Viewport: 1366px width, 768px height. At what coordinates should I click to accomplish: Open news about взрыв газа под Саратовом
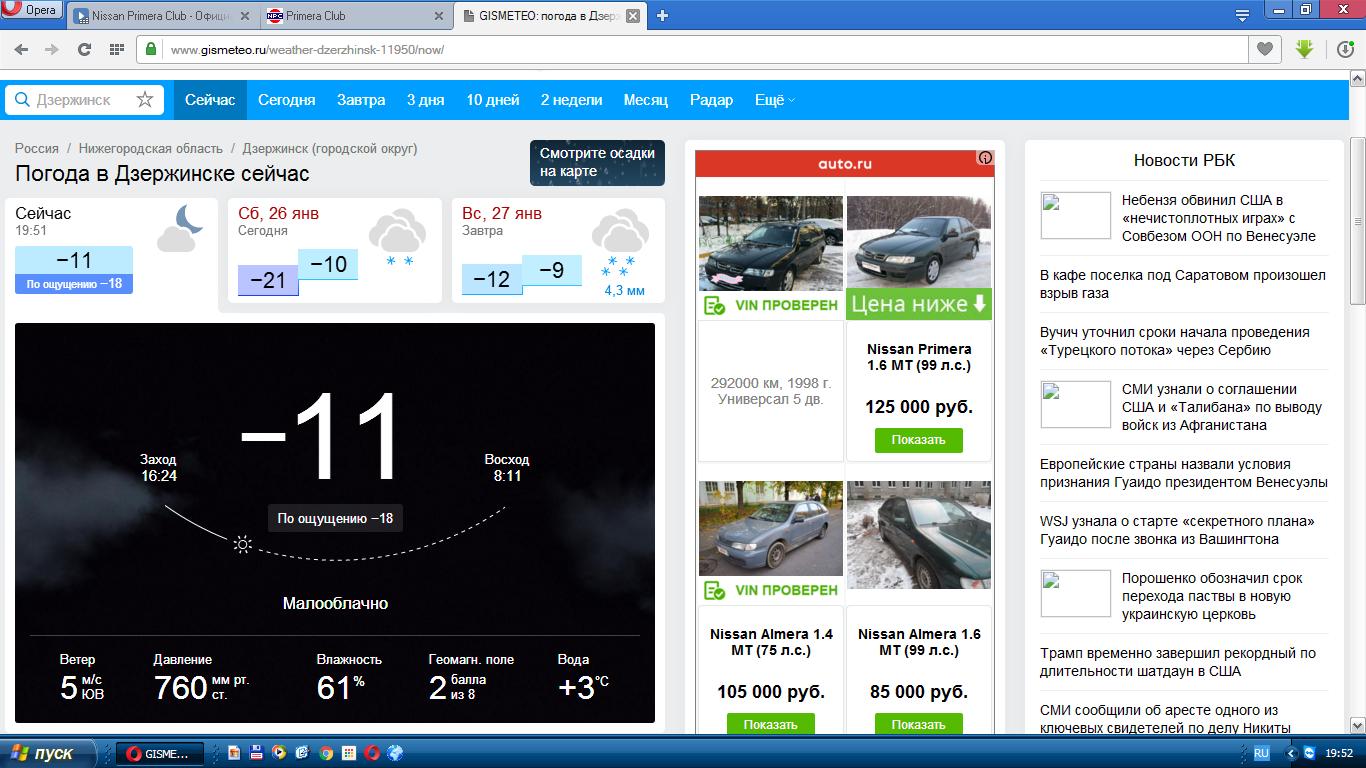pyautogui.click(x=1183, y=284)
